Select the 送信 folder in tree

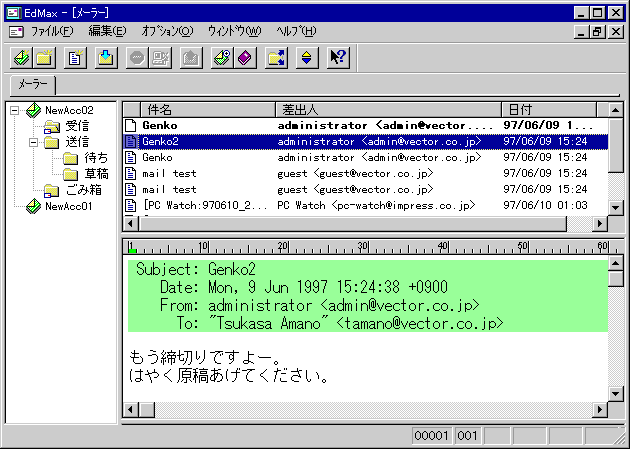point(78,142)
